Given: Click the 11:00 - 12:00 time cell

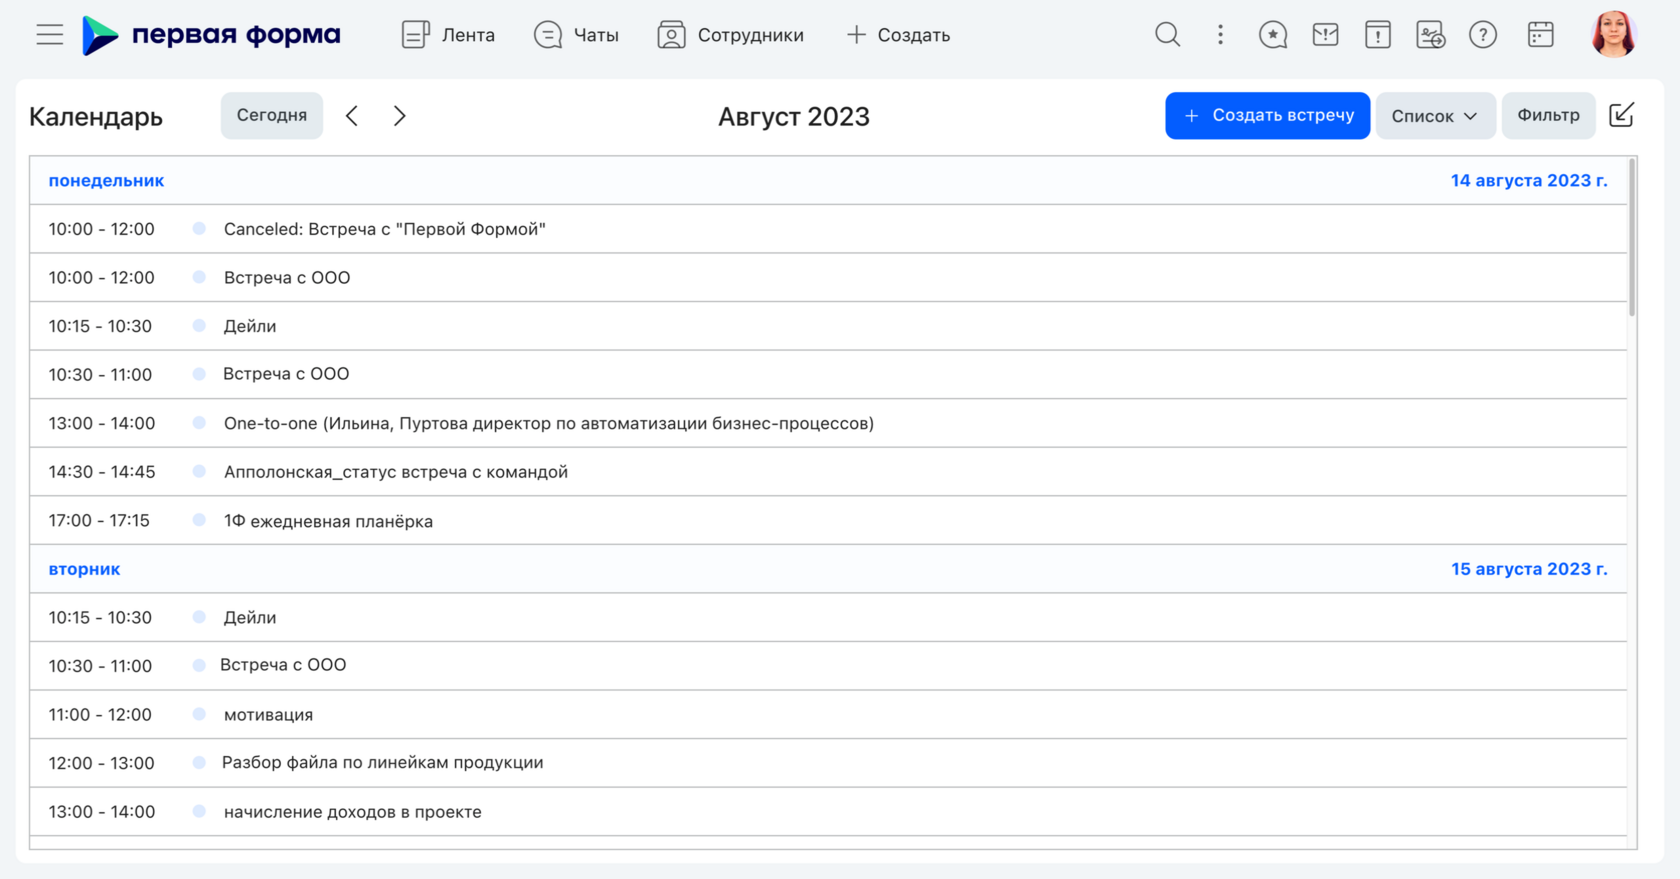Looking at the screenshot, I should pos(100,715).
